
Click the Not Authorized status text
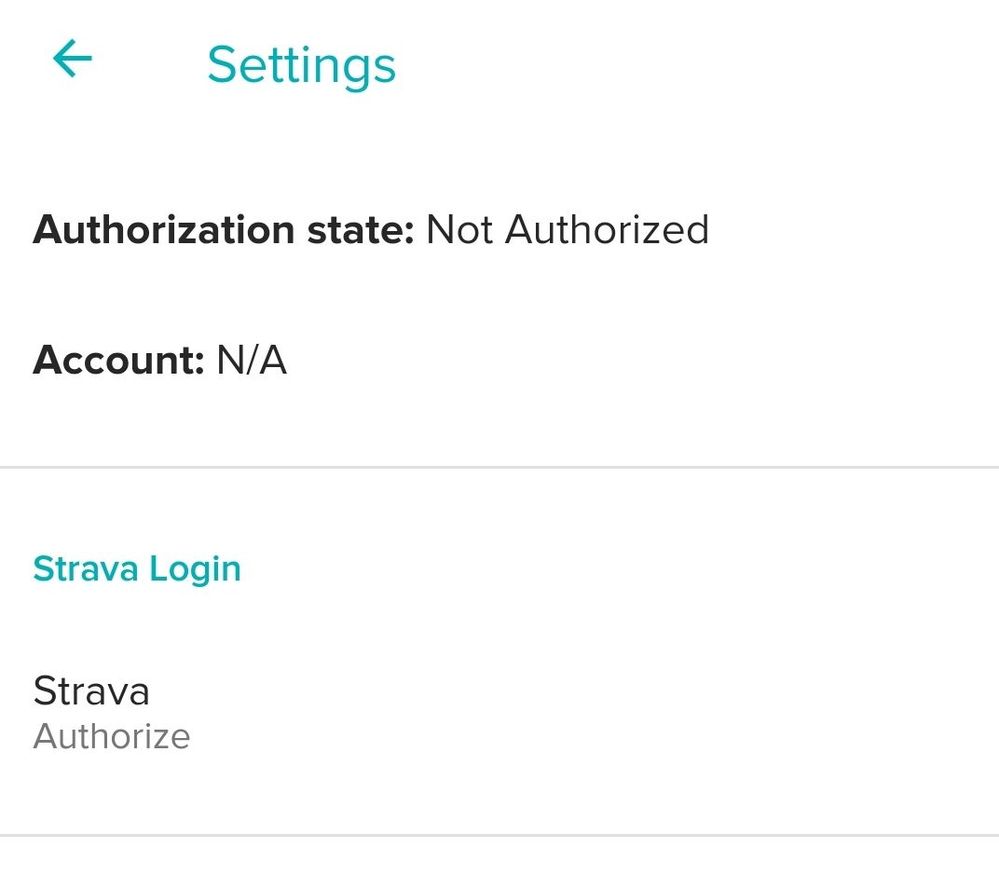coord(567,230)
